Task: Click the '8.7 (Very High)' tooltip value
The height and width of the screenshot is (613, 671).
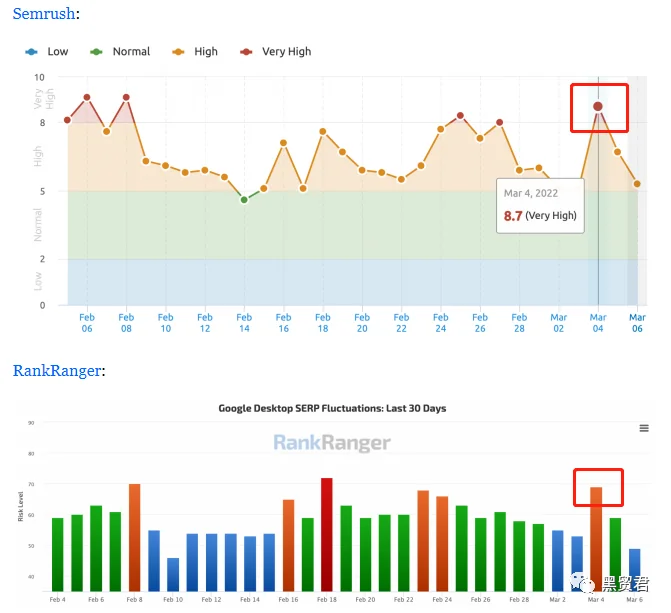Action: pyautogui.click(x=540, y=216)
